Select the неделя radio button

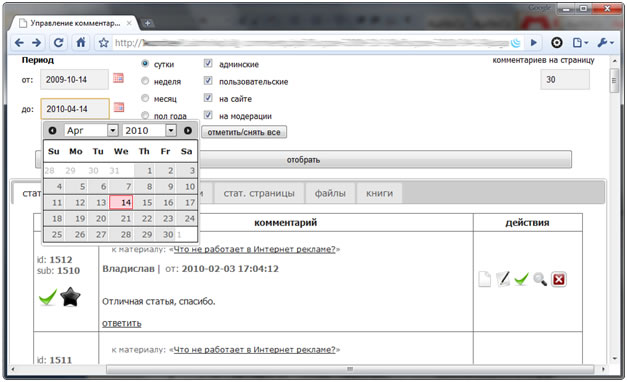tap(145, 81)
